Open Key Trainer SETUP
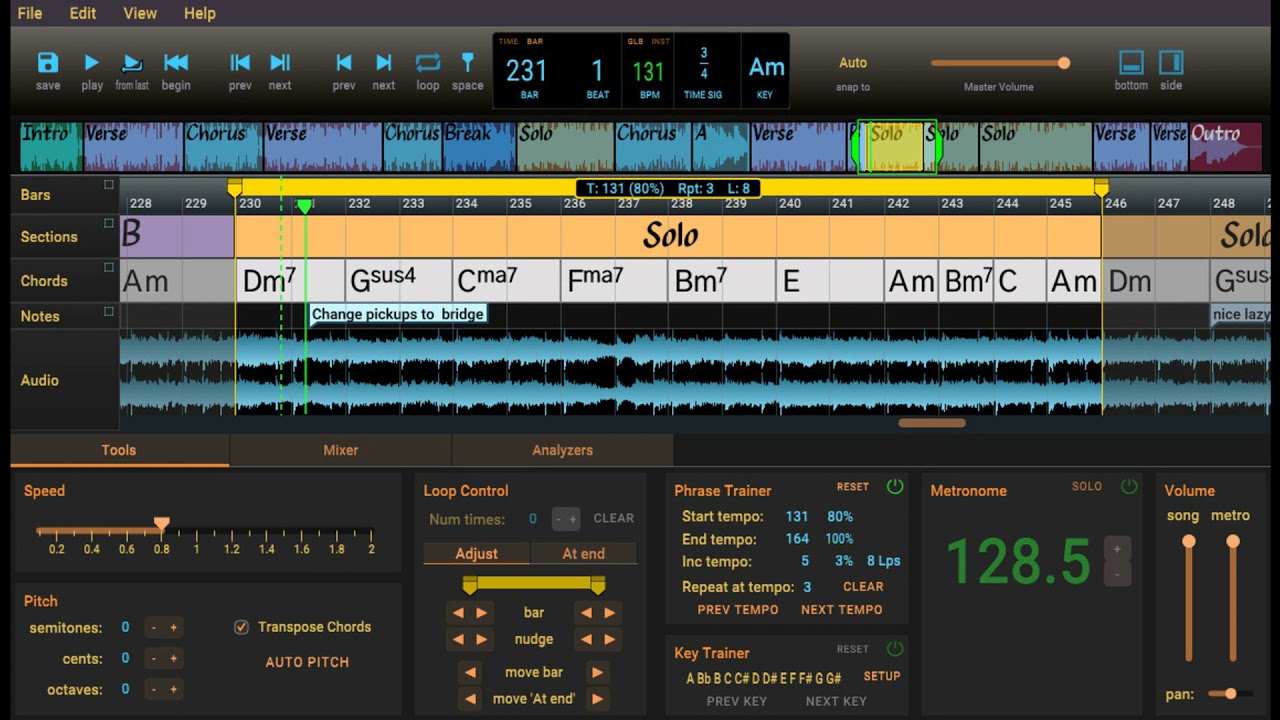The width and height of the screenshot is (1280, 720). [x=882, y=676]
